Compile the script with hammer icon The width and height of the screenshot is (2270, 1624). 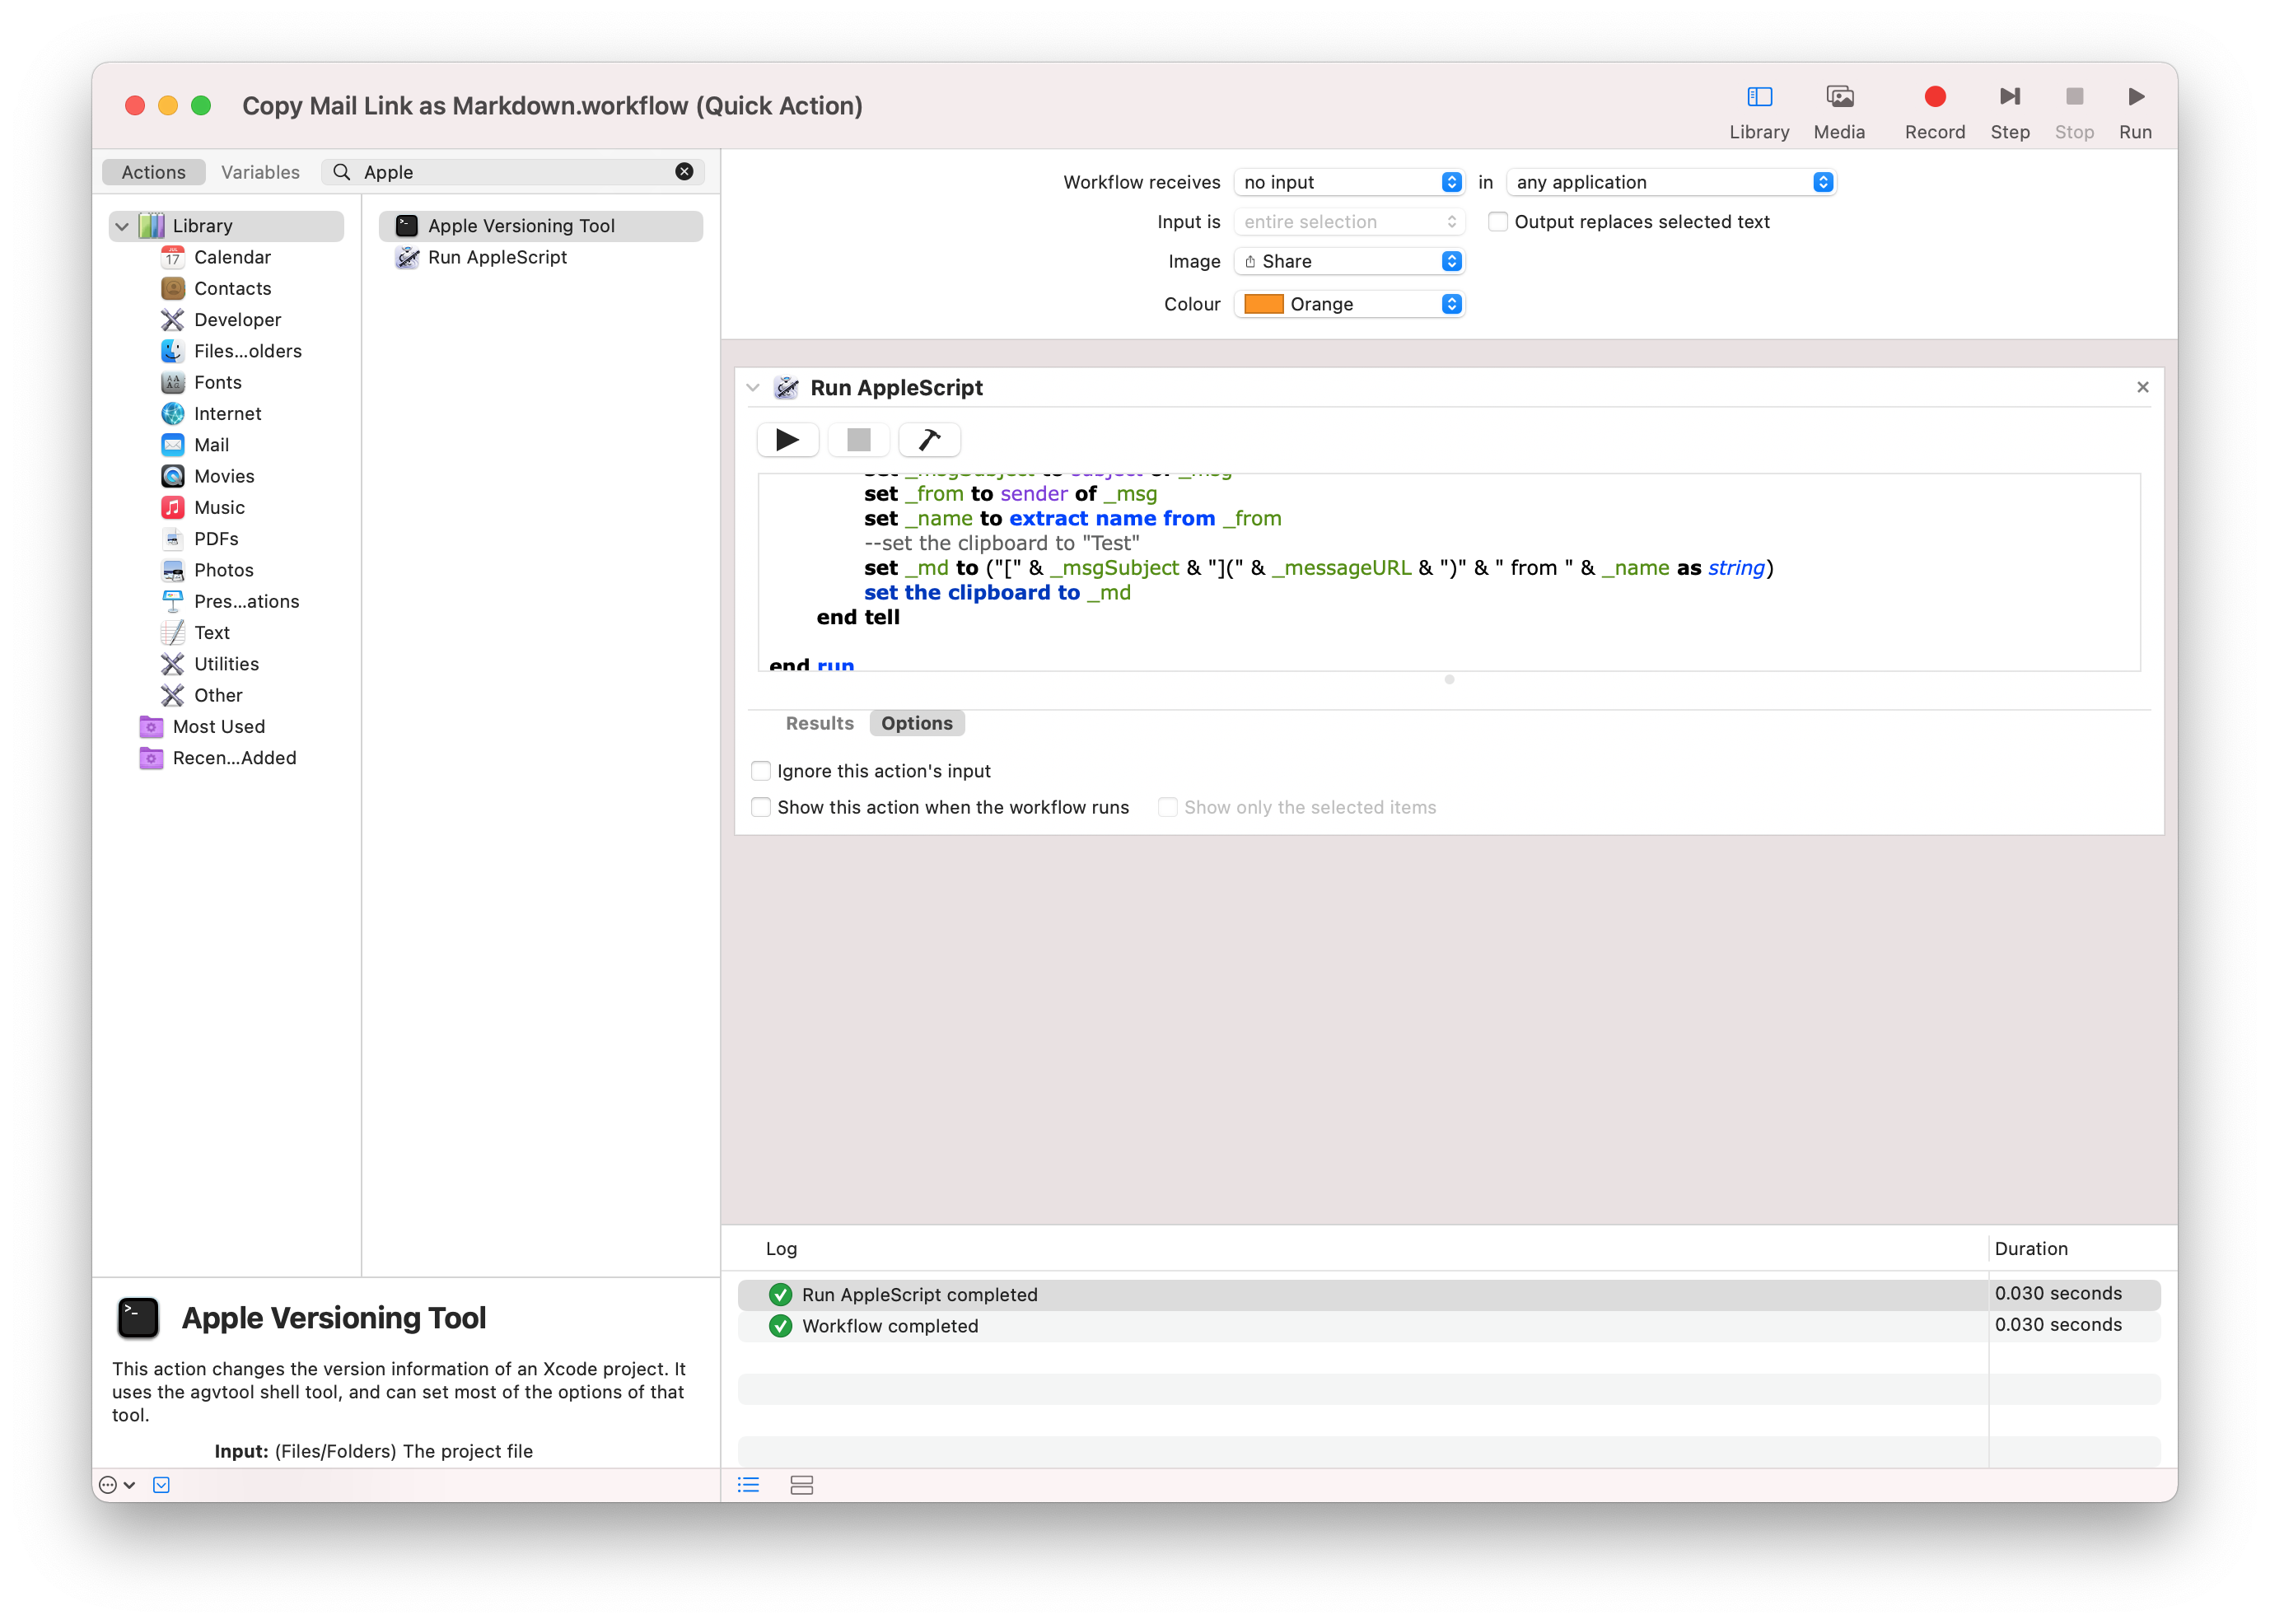[x=929, y=440]
